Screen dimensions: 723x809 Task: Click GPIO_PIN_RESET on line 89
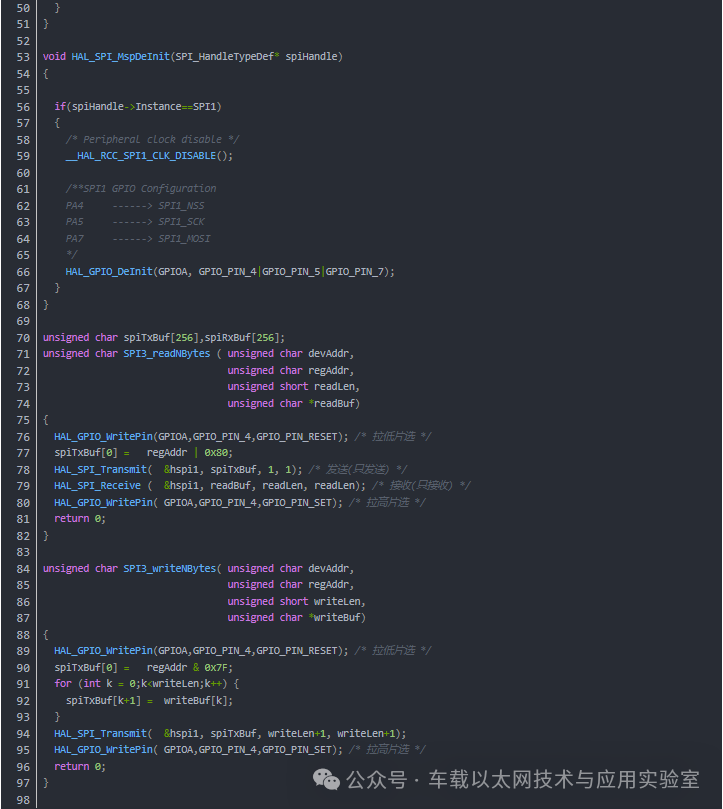[x=297, y=651]
